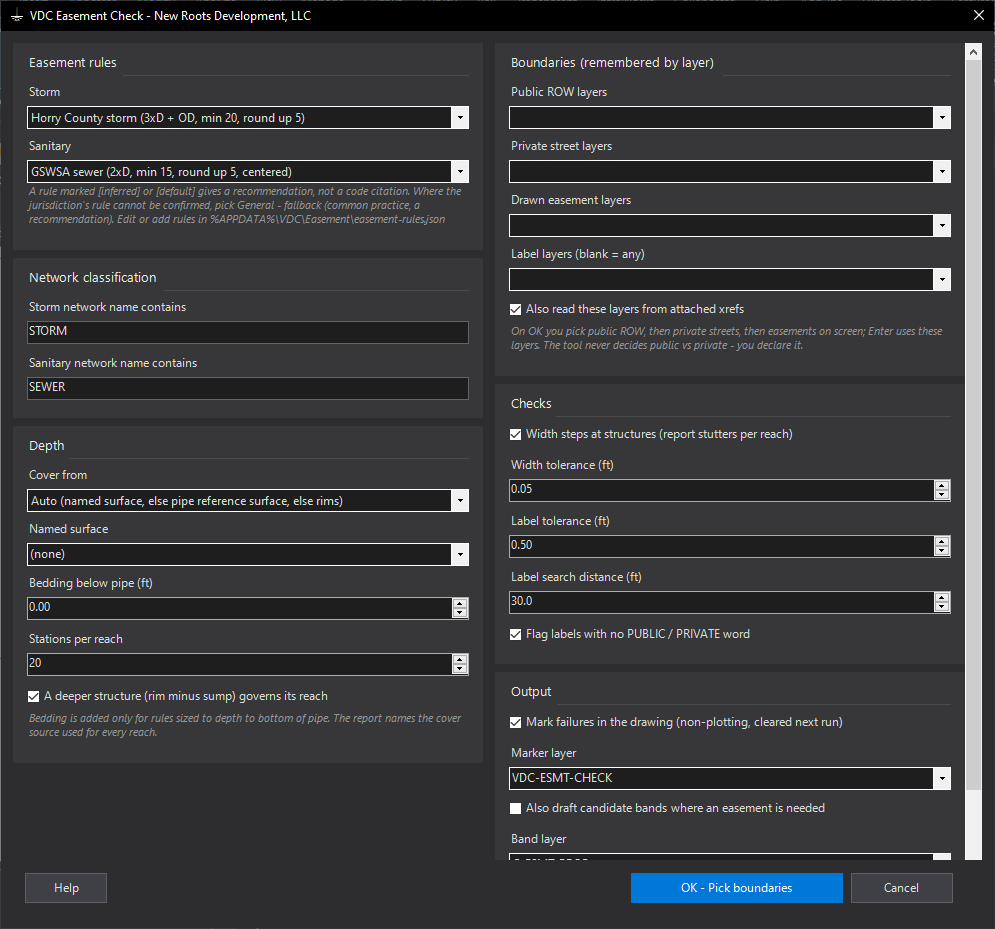
Task: Open the Private street layers dropdown
Action: point(942,172)
